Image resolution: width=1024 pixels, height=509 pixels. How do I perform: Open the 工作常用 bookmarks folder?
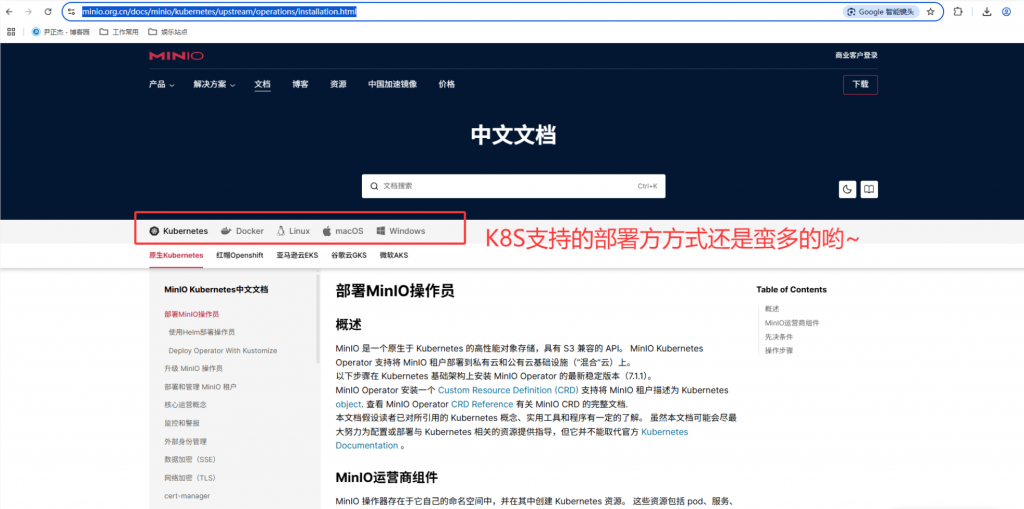click(119, 31)
